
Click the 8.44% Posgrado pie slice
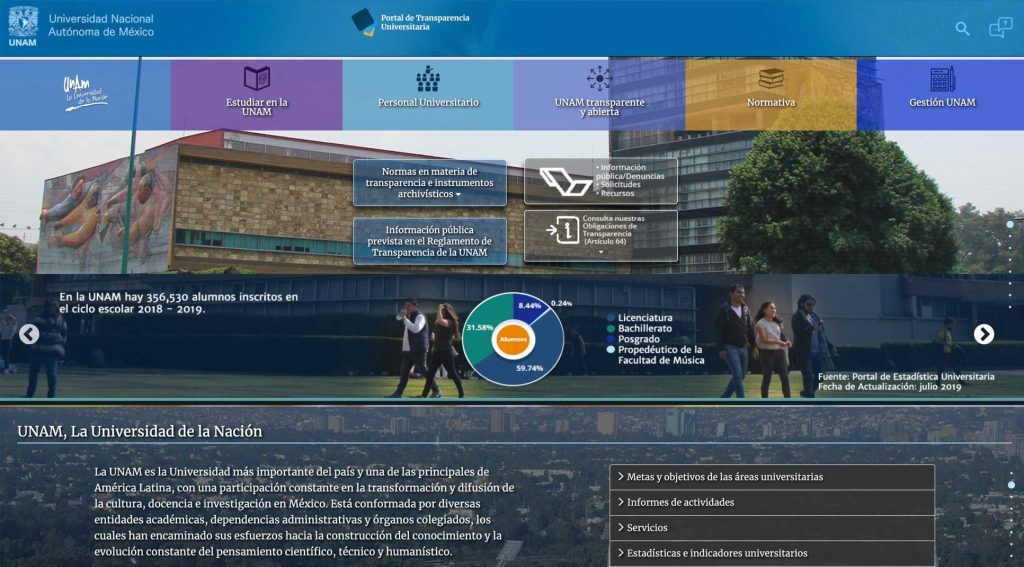tap(529, 306)
